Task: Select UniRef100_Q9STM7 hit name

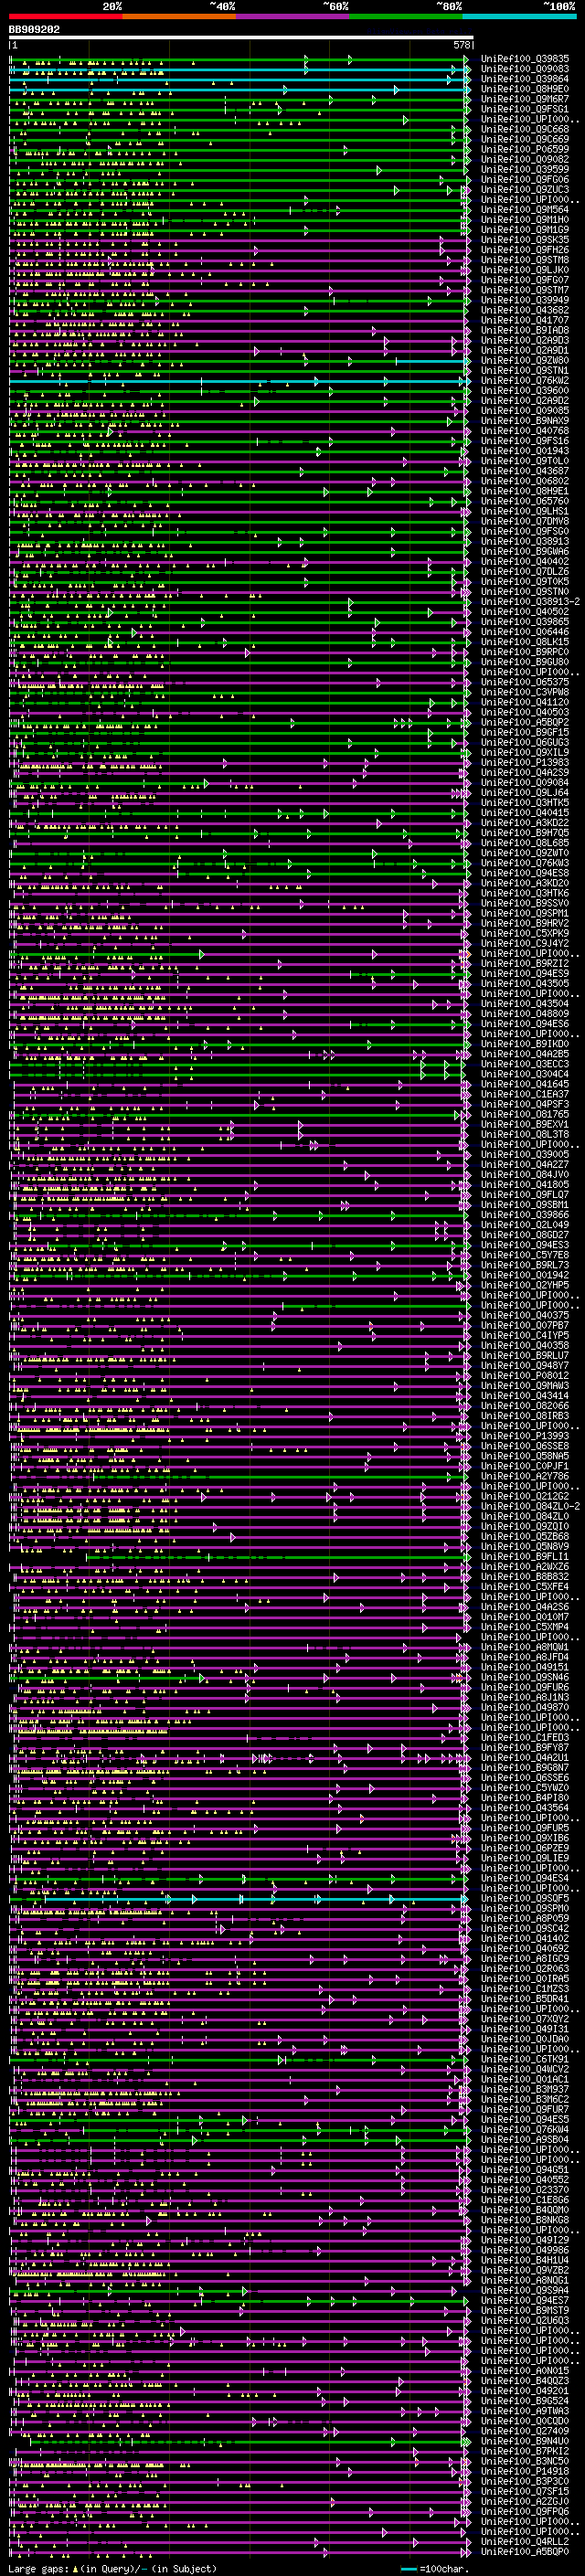Action: tap(525, 290)
